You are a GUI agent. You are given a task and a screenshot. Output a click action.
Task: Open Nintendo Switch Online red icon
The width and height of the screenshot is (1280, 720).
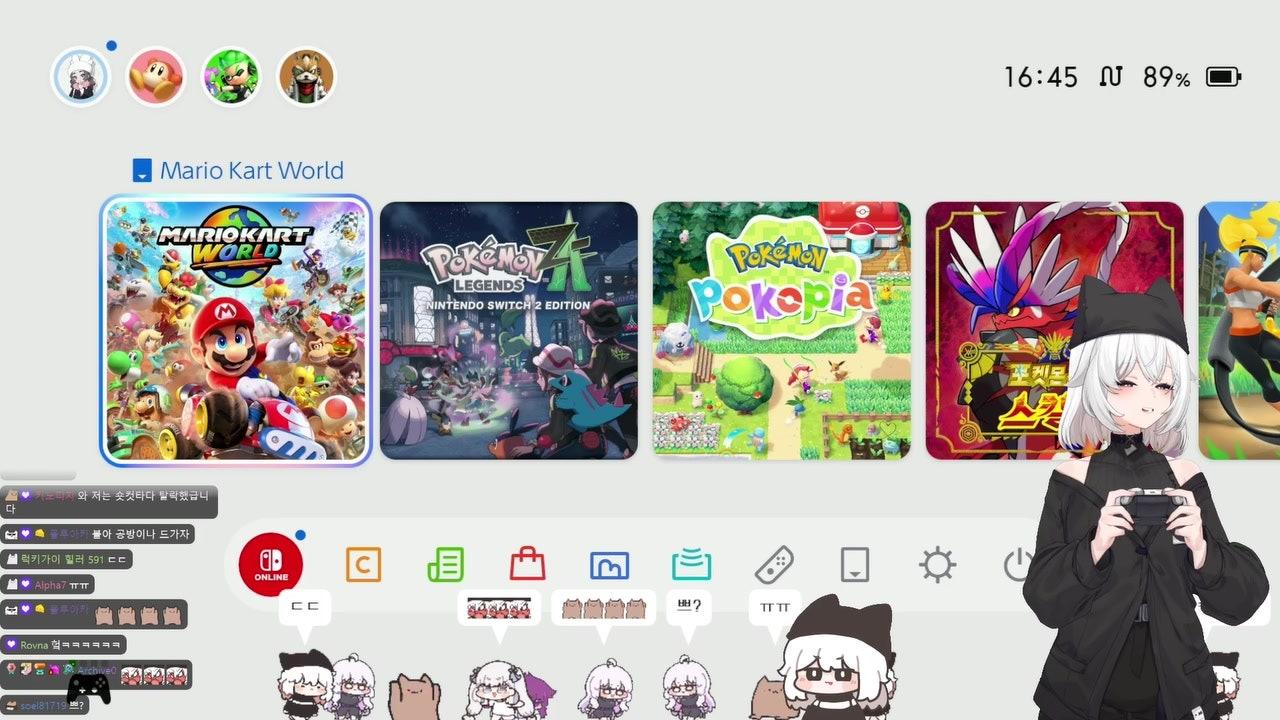270,566
